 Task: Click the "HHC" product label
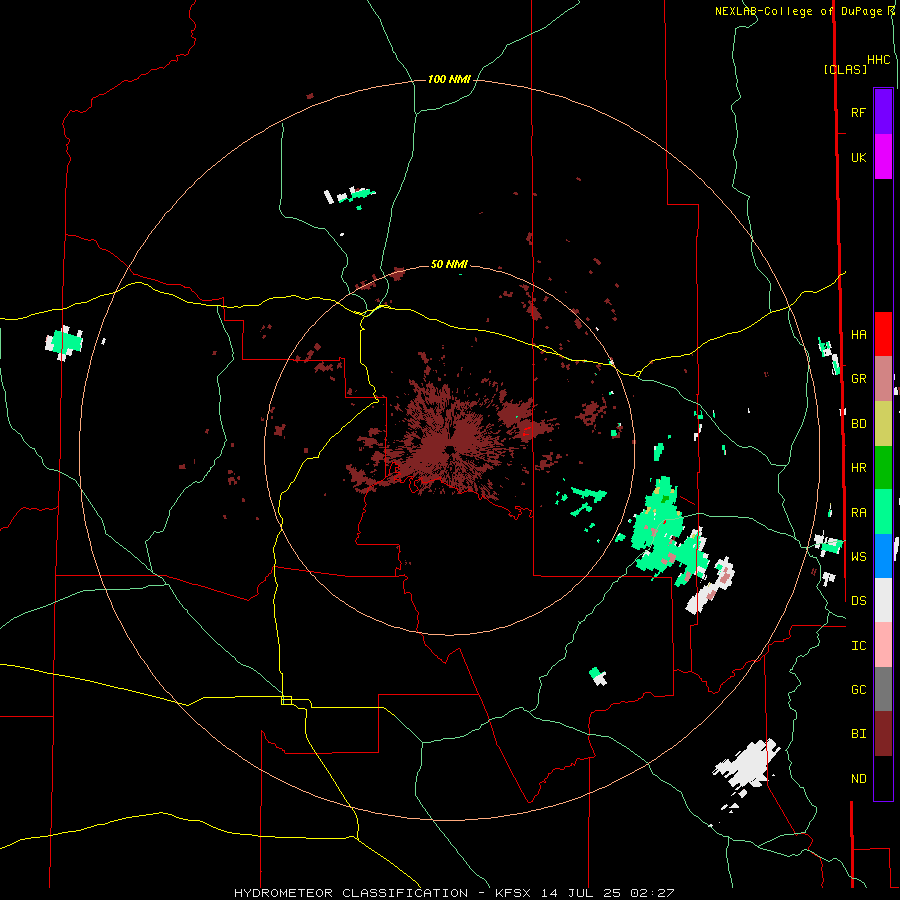(878, 60)
